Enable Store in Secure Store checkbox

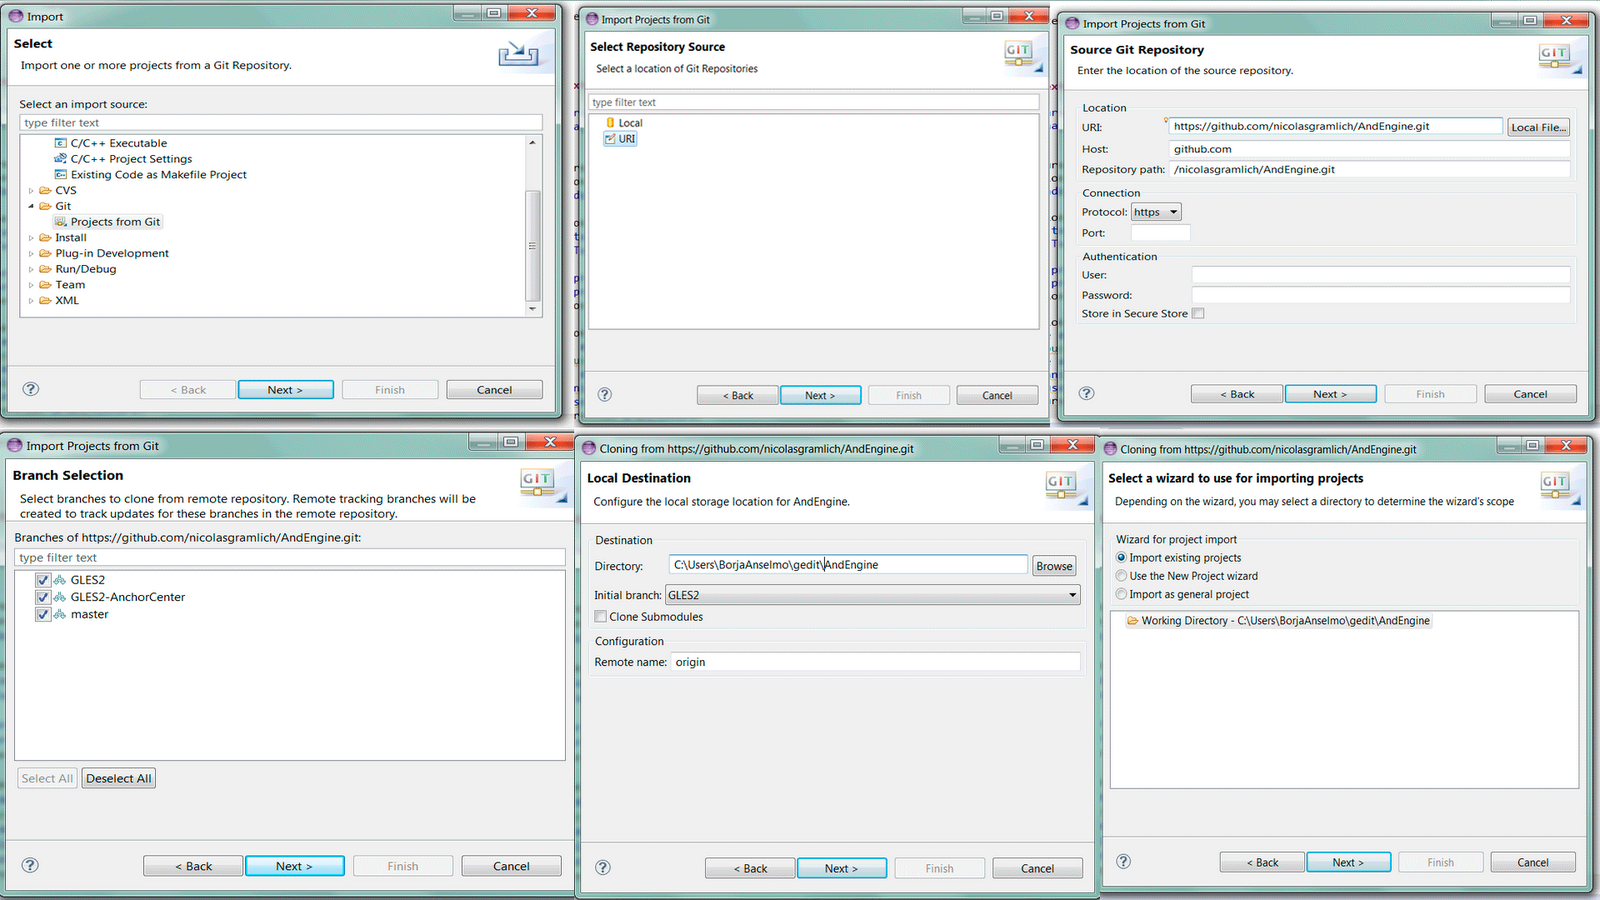pyautogui.click(x=1198, y=314)
